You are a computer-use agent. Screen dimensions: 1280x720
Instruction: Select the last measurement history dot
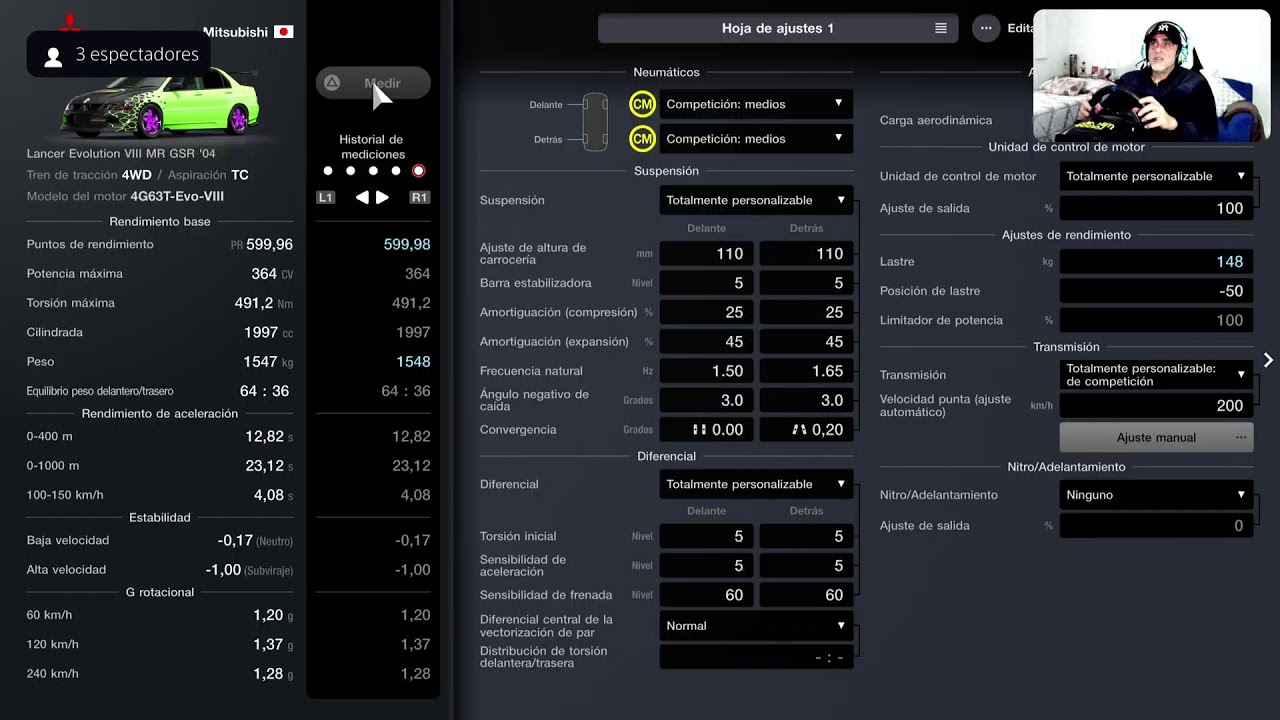click(419, 171)
